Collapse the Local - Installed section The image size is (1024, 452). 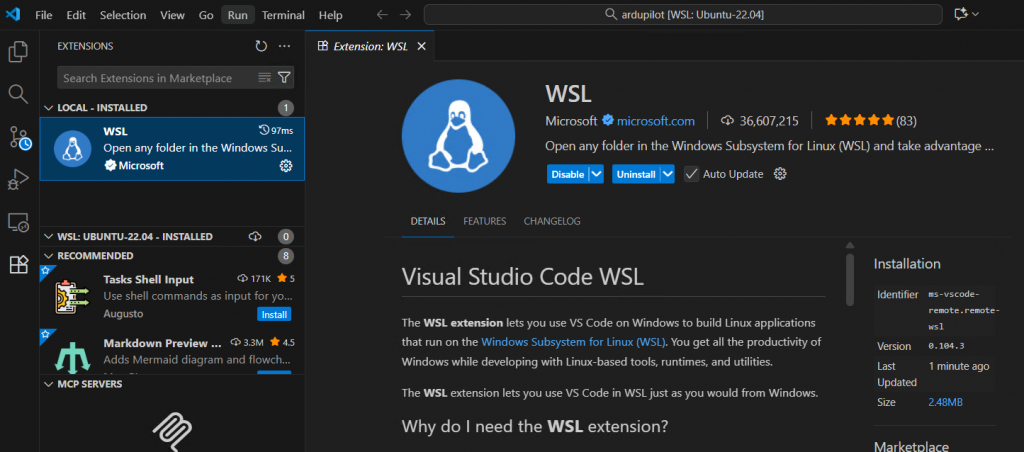point(50,107)
